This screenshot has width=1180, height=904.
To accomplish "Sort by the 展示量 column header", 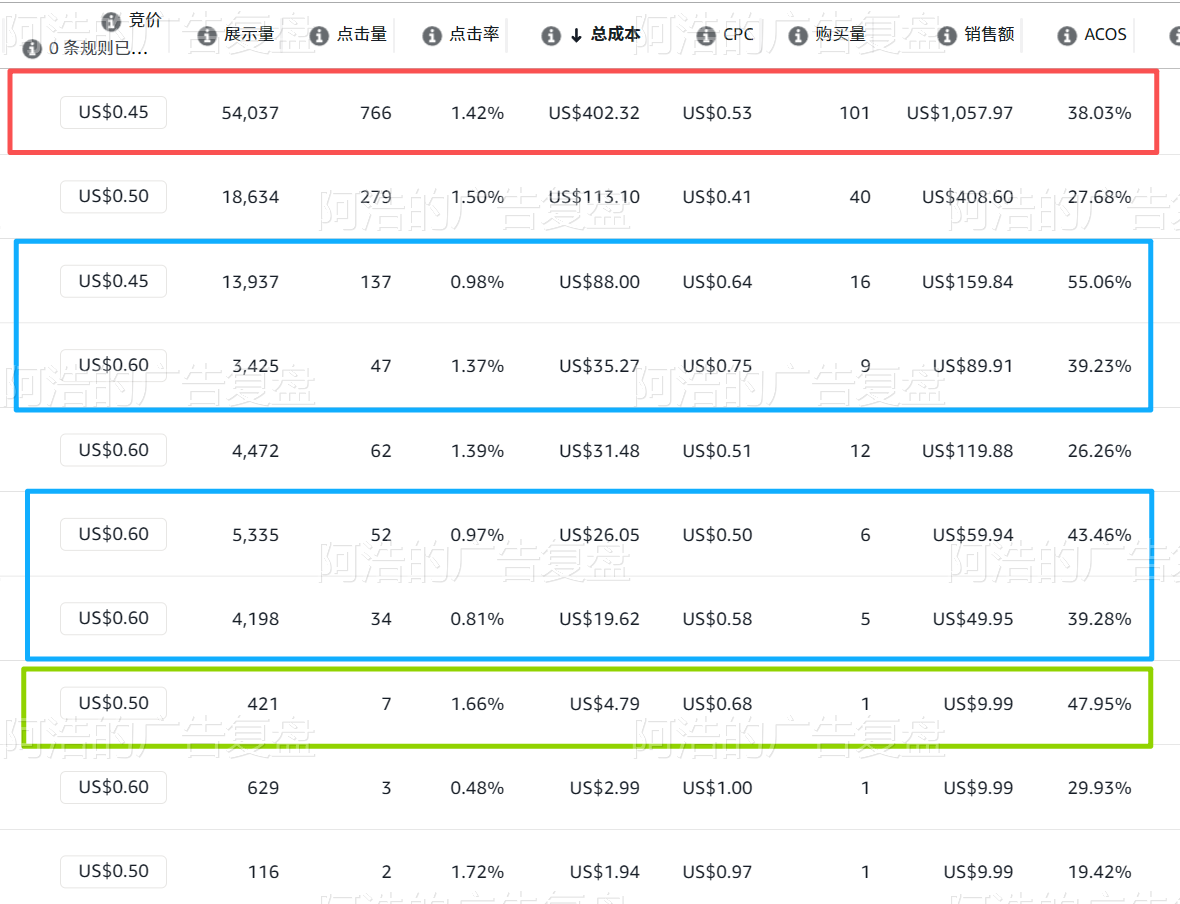I will [x=249, y=35].
